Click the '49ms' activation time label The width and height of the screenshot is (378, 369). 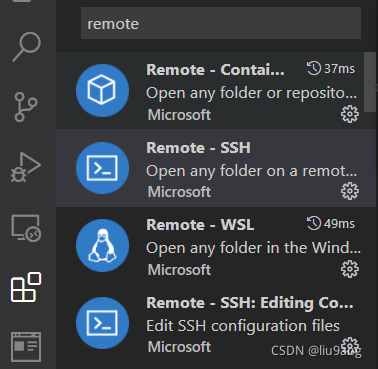(339, 224)
